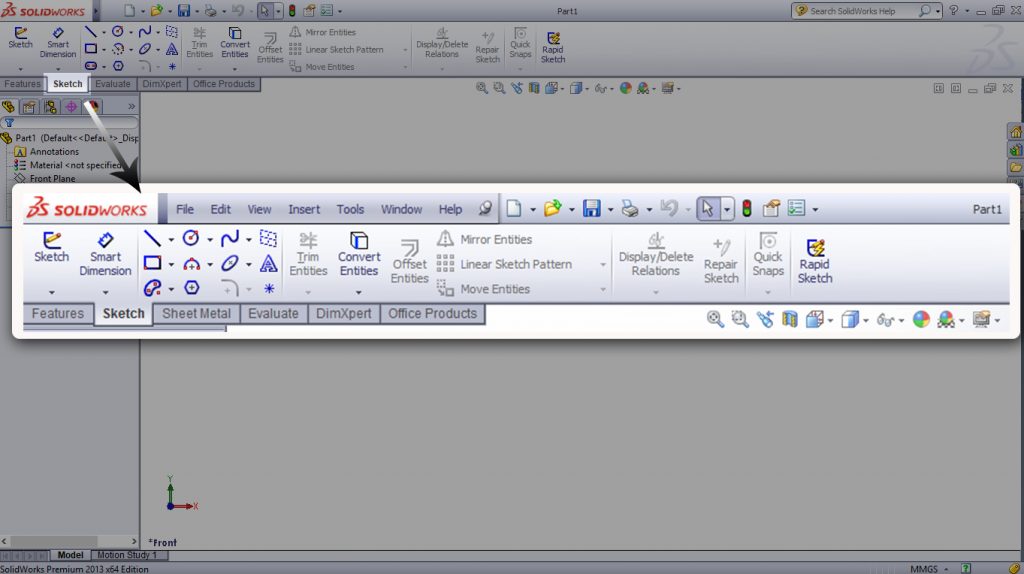
Task: Click Smart Dimension in the enlarged toolbar
Action: point(105,254)
